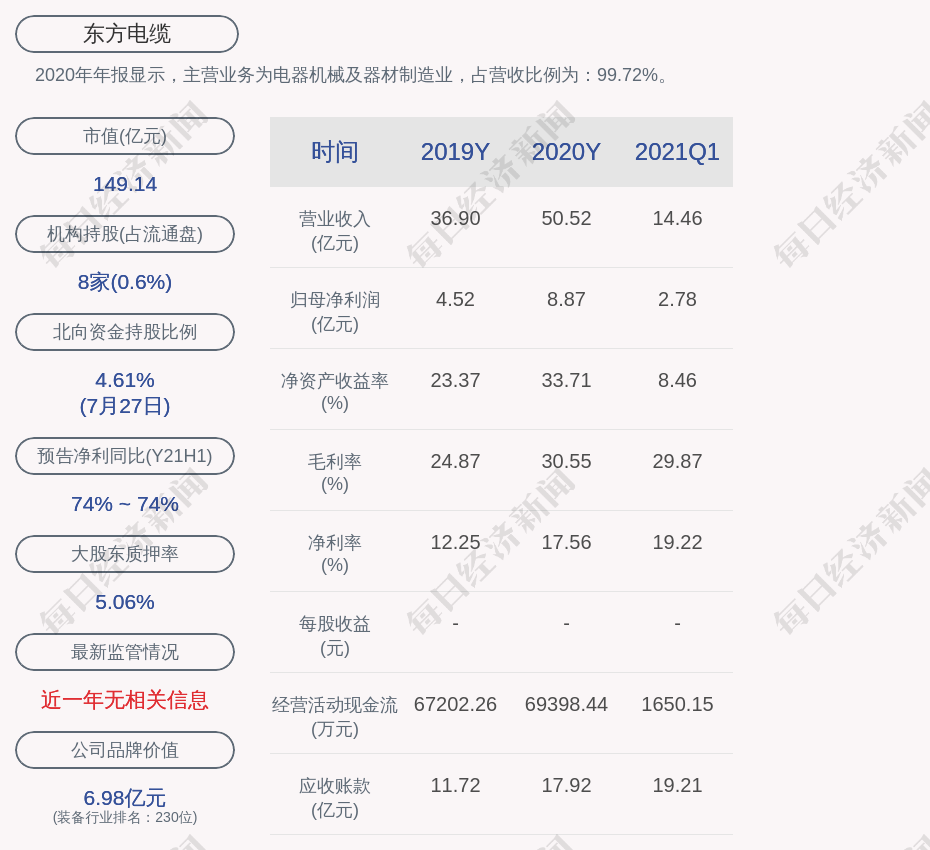Click the 每股收益 row label
Screen dimensions: 930x850
pyautogui.click(x=335, y=636)
